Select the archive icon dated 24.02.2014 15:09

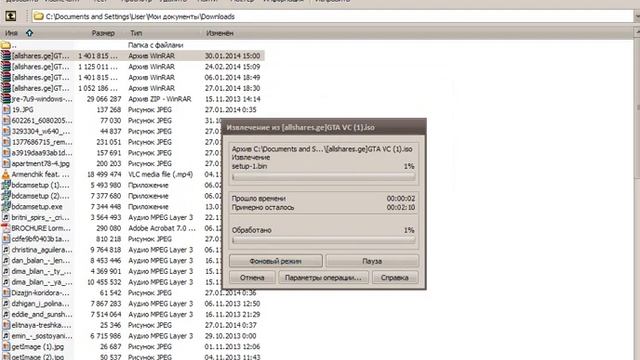pos(6,67)
